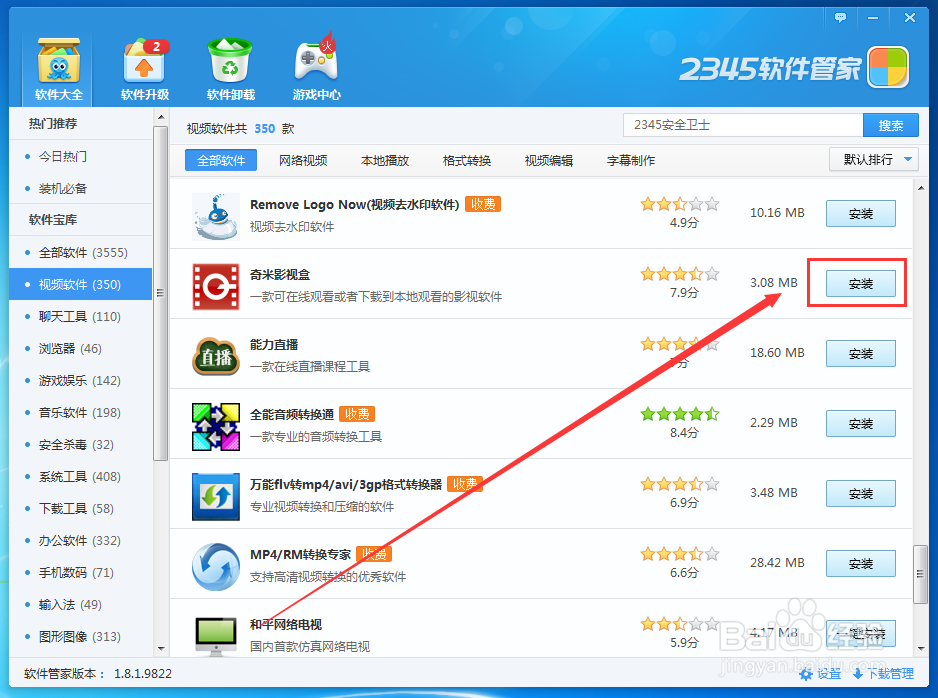The height and width of the screenshot is (698, 938).
Task: Select 浏览器 (46) category
Action: click(81, 348)
